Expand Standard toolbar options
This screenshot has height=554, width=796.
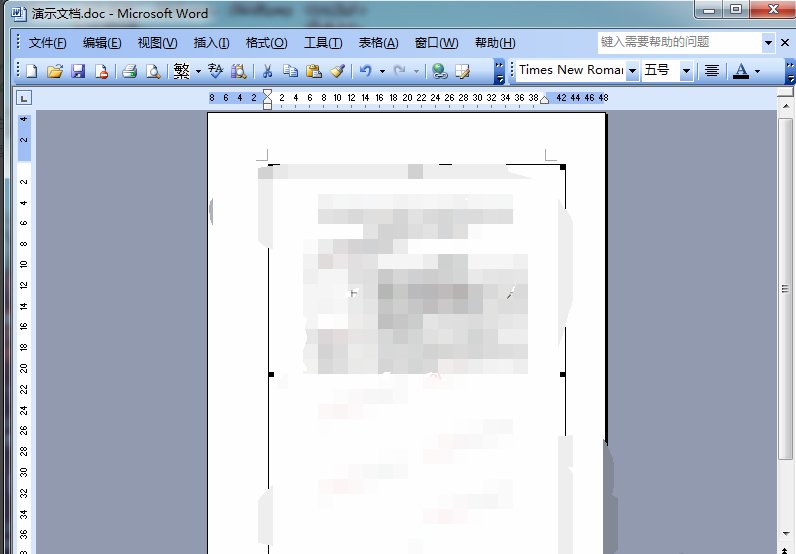500,71
